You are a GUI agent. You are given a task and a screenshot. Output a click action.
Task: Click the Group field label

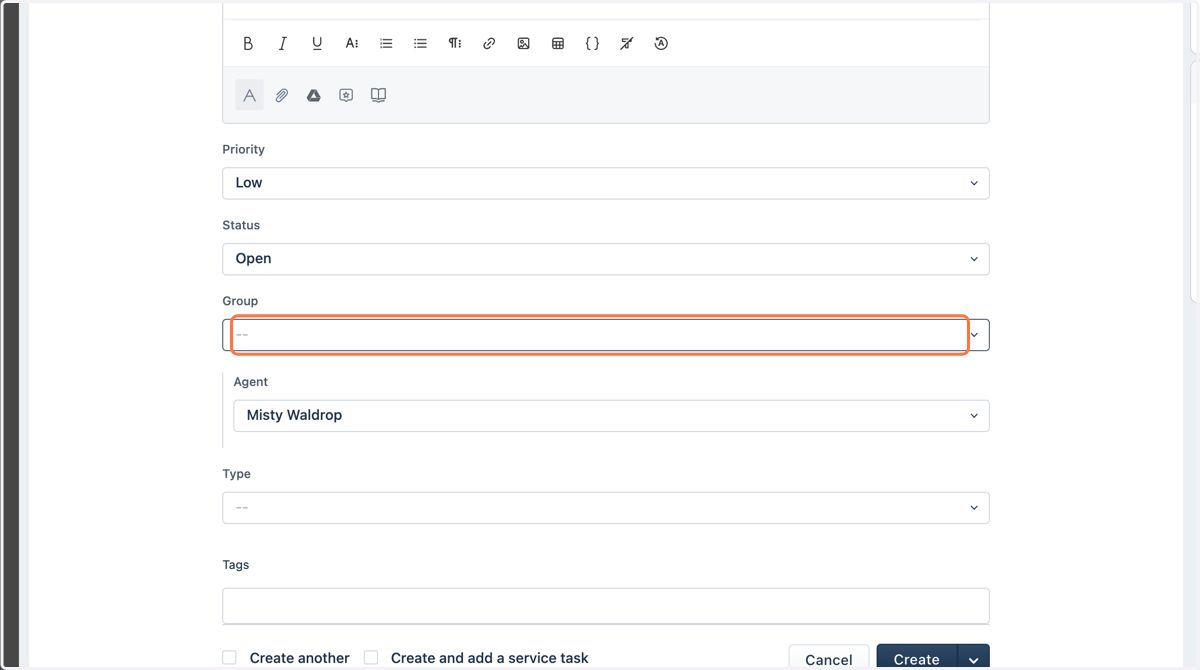[240, 301]
